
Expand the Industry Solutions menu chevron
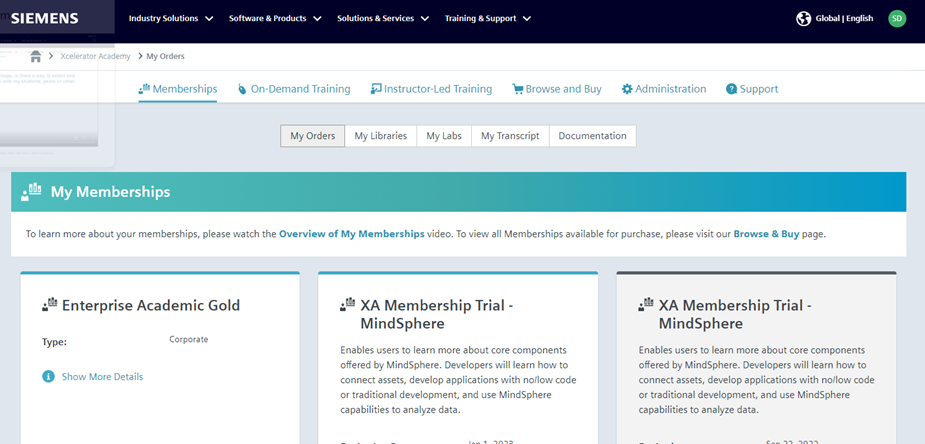(x=209, y=18)
